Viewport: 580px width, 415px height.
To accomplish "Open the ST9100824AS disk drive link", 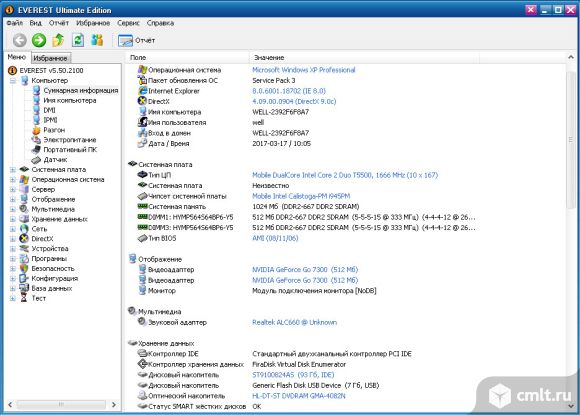I will pyautogui.click(x=293, y=375).
